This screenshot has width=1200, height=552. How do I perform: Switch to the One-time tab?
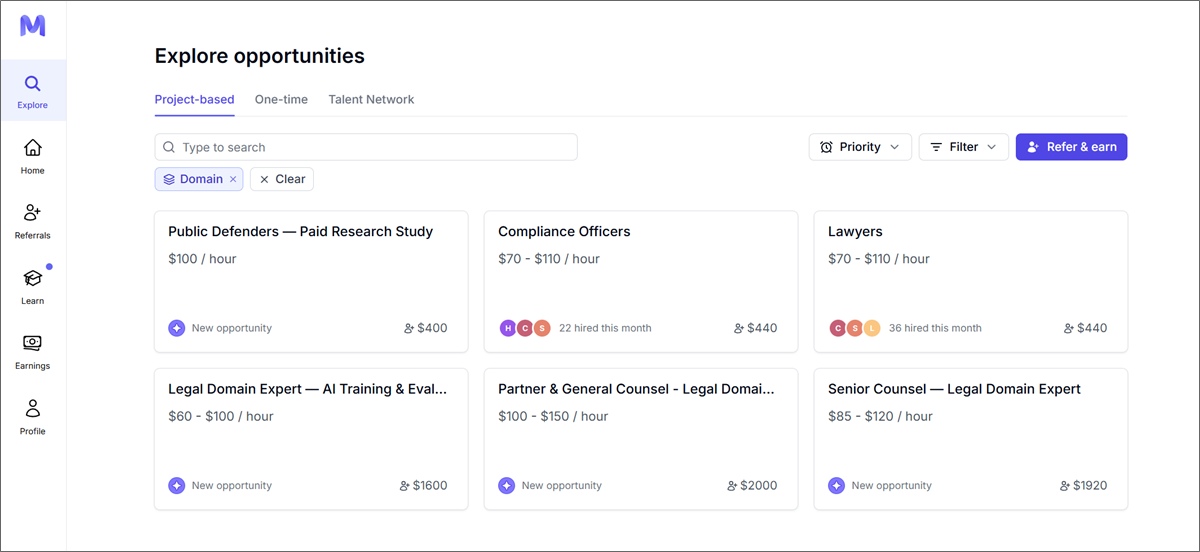[281, 100]
